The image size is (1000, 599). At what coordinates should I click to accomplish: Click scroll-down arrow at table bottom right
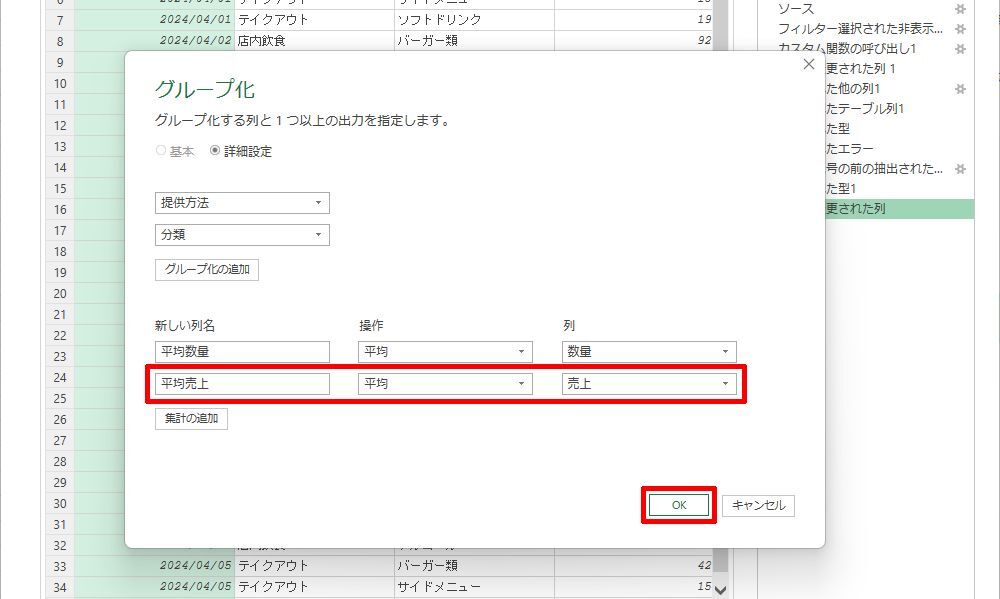720,589
